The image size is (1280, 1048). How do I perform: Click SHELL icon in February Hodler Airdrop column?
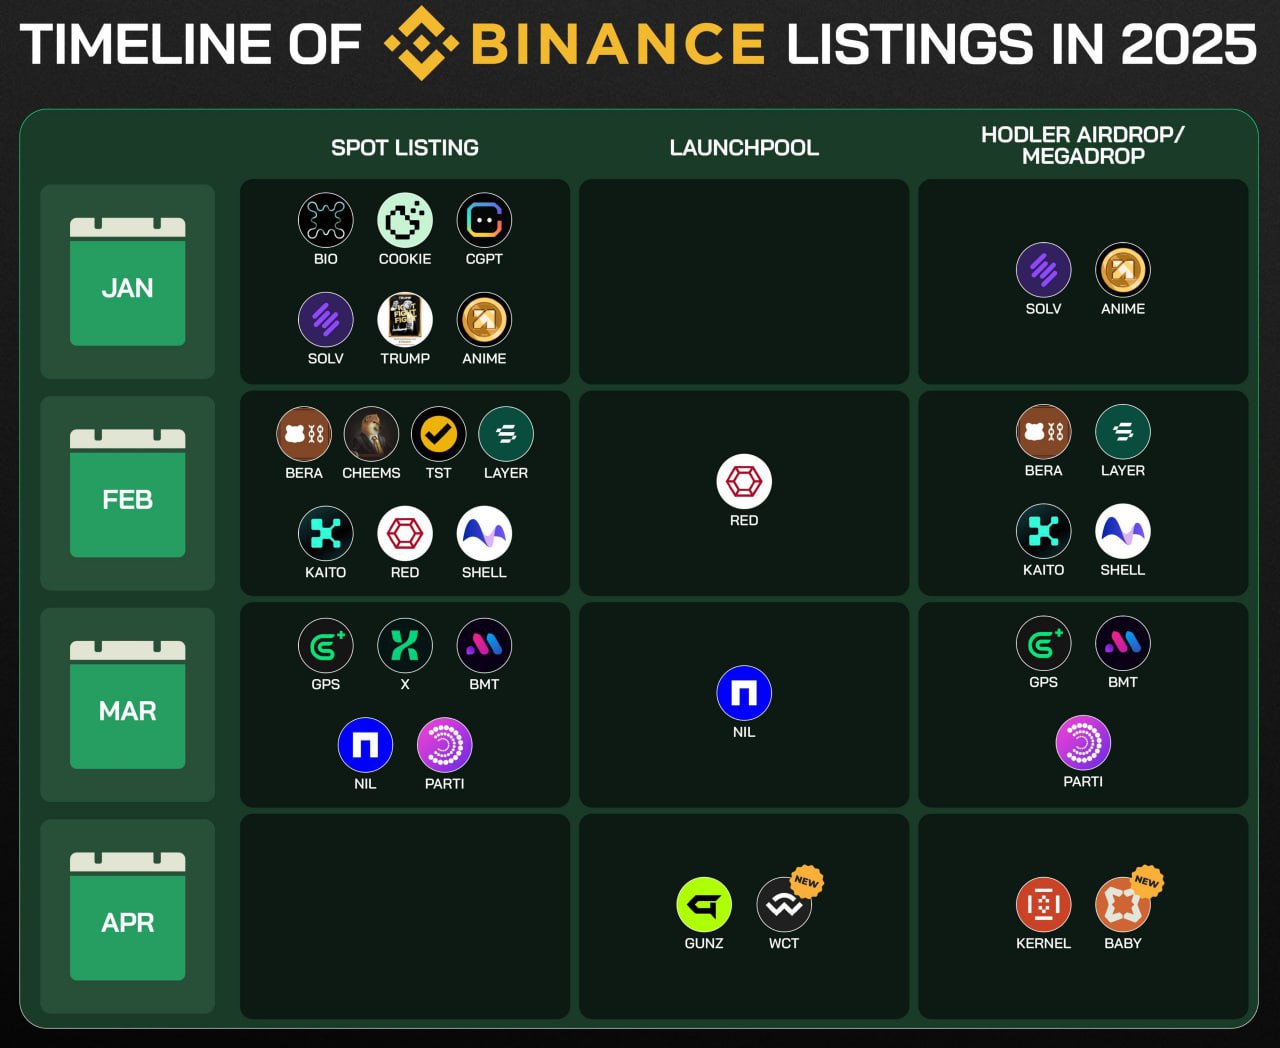point(1123,531)
